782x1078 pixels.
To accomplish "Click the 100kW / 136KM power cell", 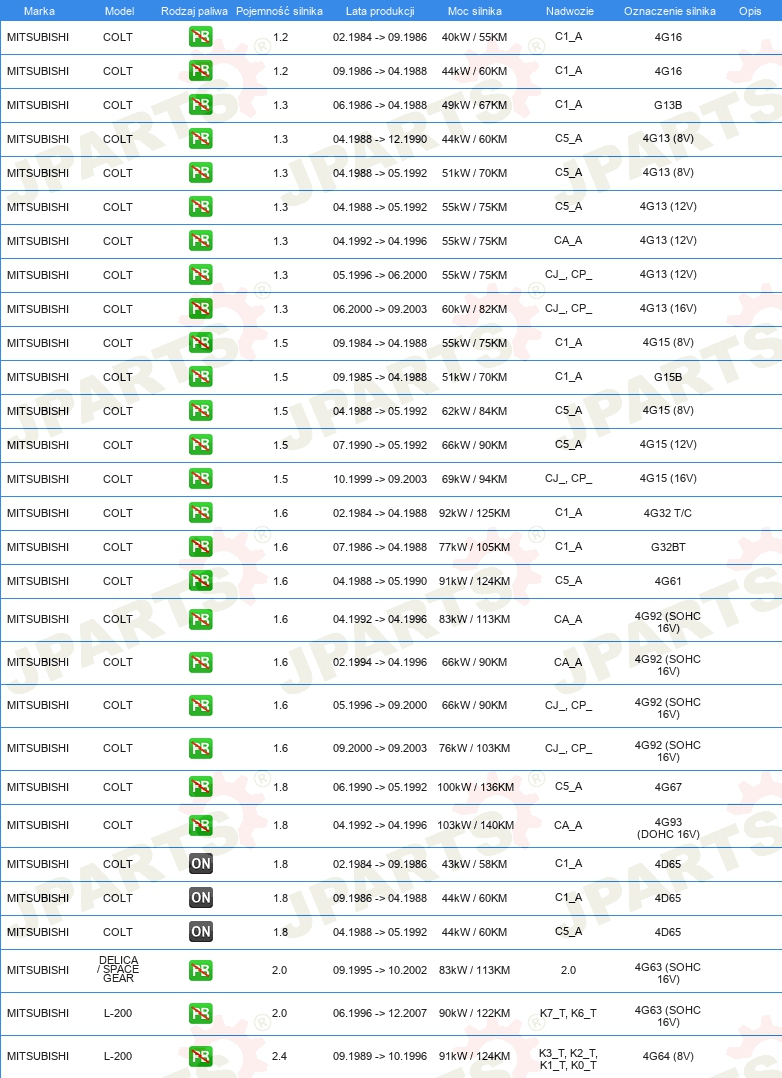I will tap(475, 787).
